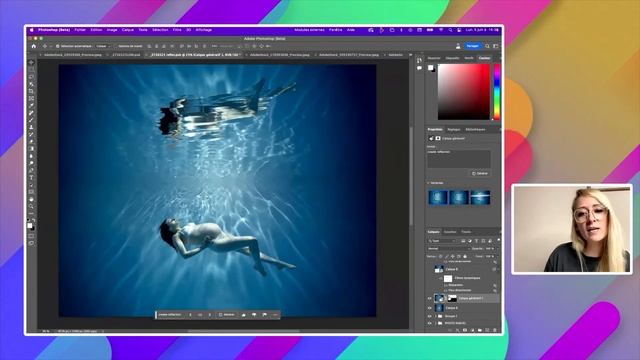The image size is (640, 360).
Task: Open the Image menu
Action: [x=112, y=30]
